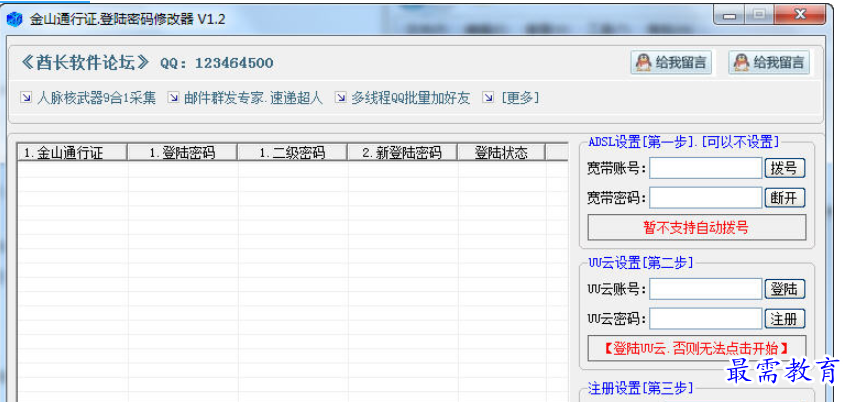Click arrow icon before [更多]

pyautogui.click(x=488, y=97)
